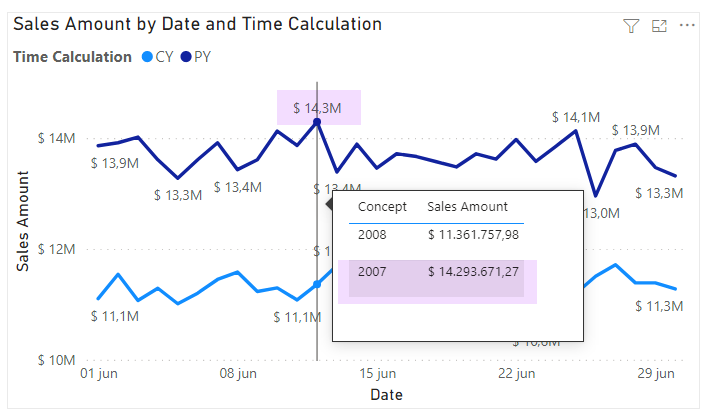Click the CY line marker at the hover line
This screenshot has width=711, height=415.
coord(317,284)
